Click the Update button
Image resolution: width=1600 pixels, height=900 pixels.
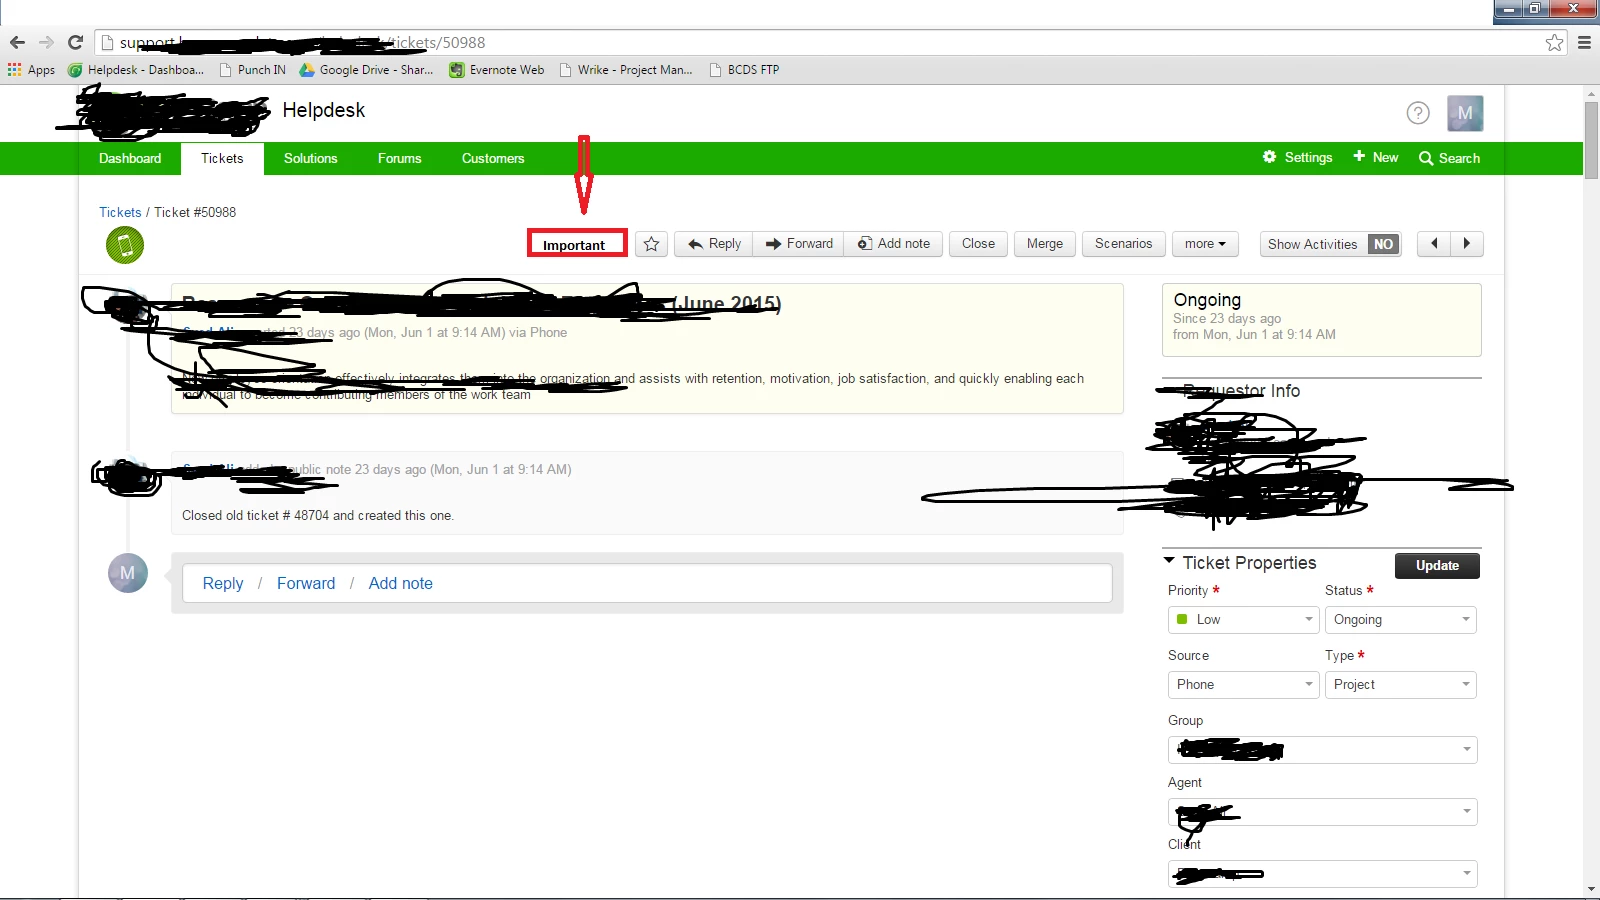coord(1437,565)
